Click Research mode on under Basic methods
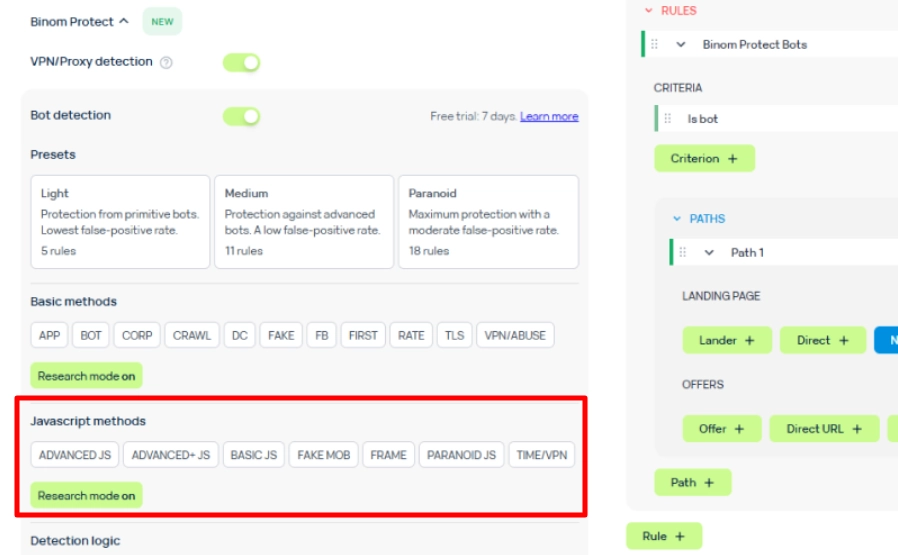Screen dimensions: 898x555 tap(86, 376)
